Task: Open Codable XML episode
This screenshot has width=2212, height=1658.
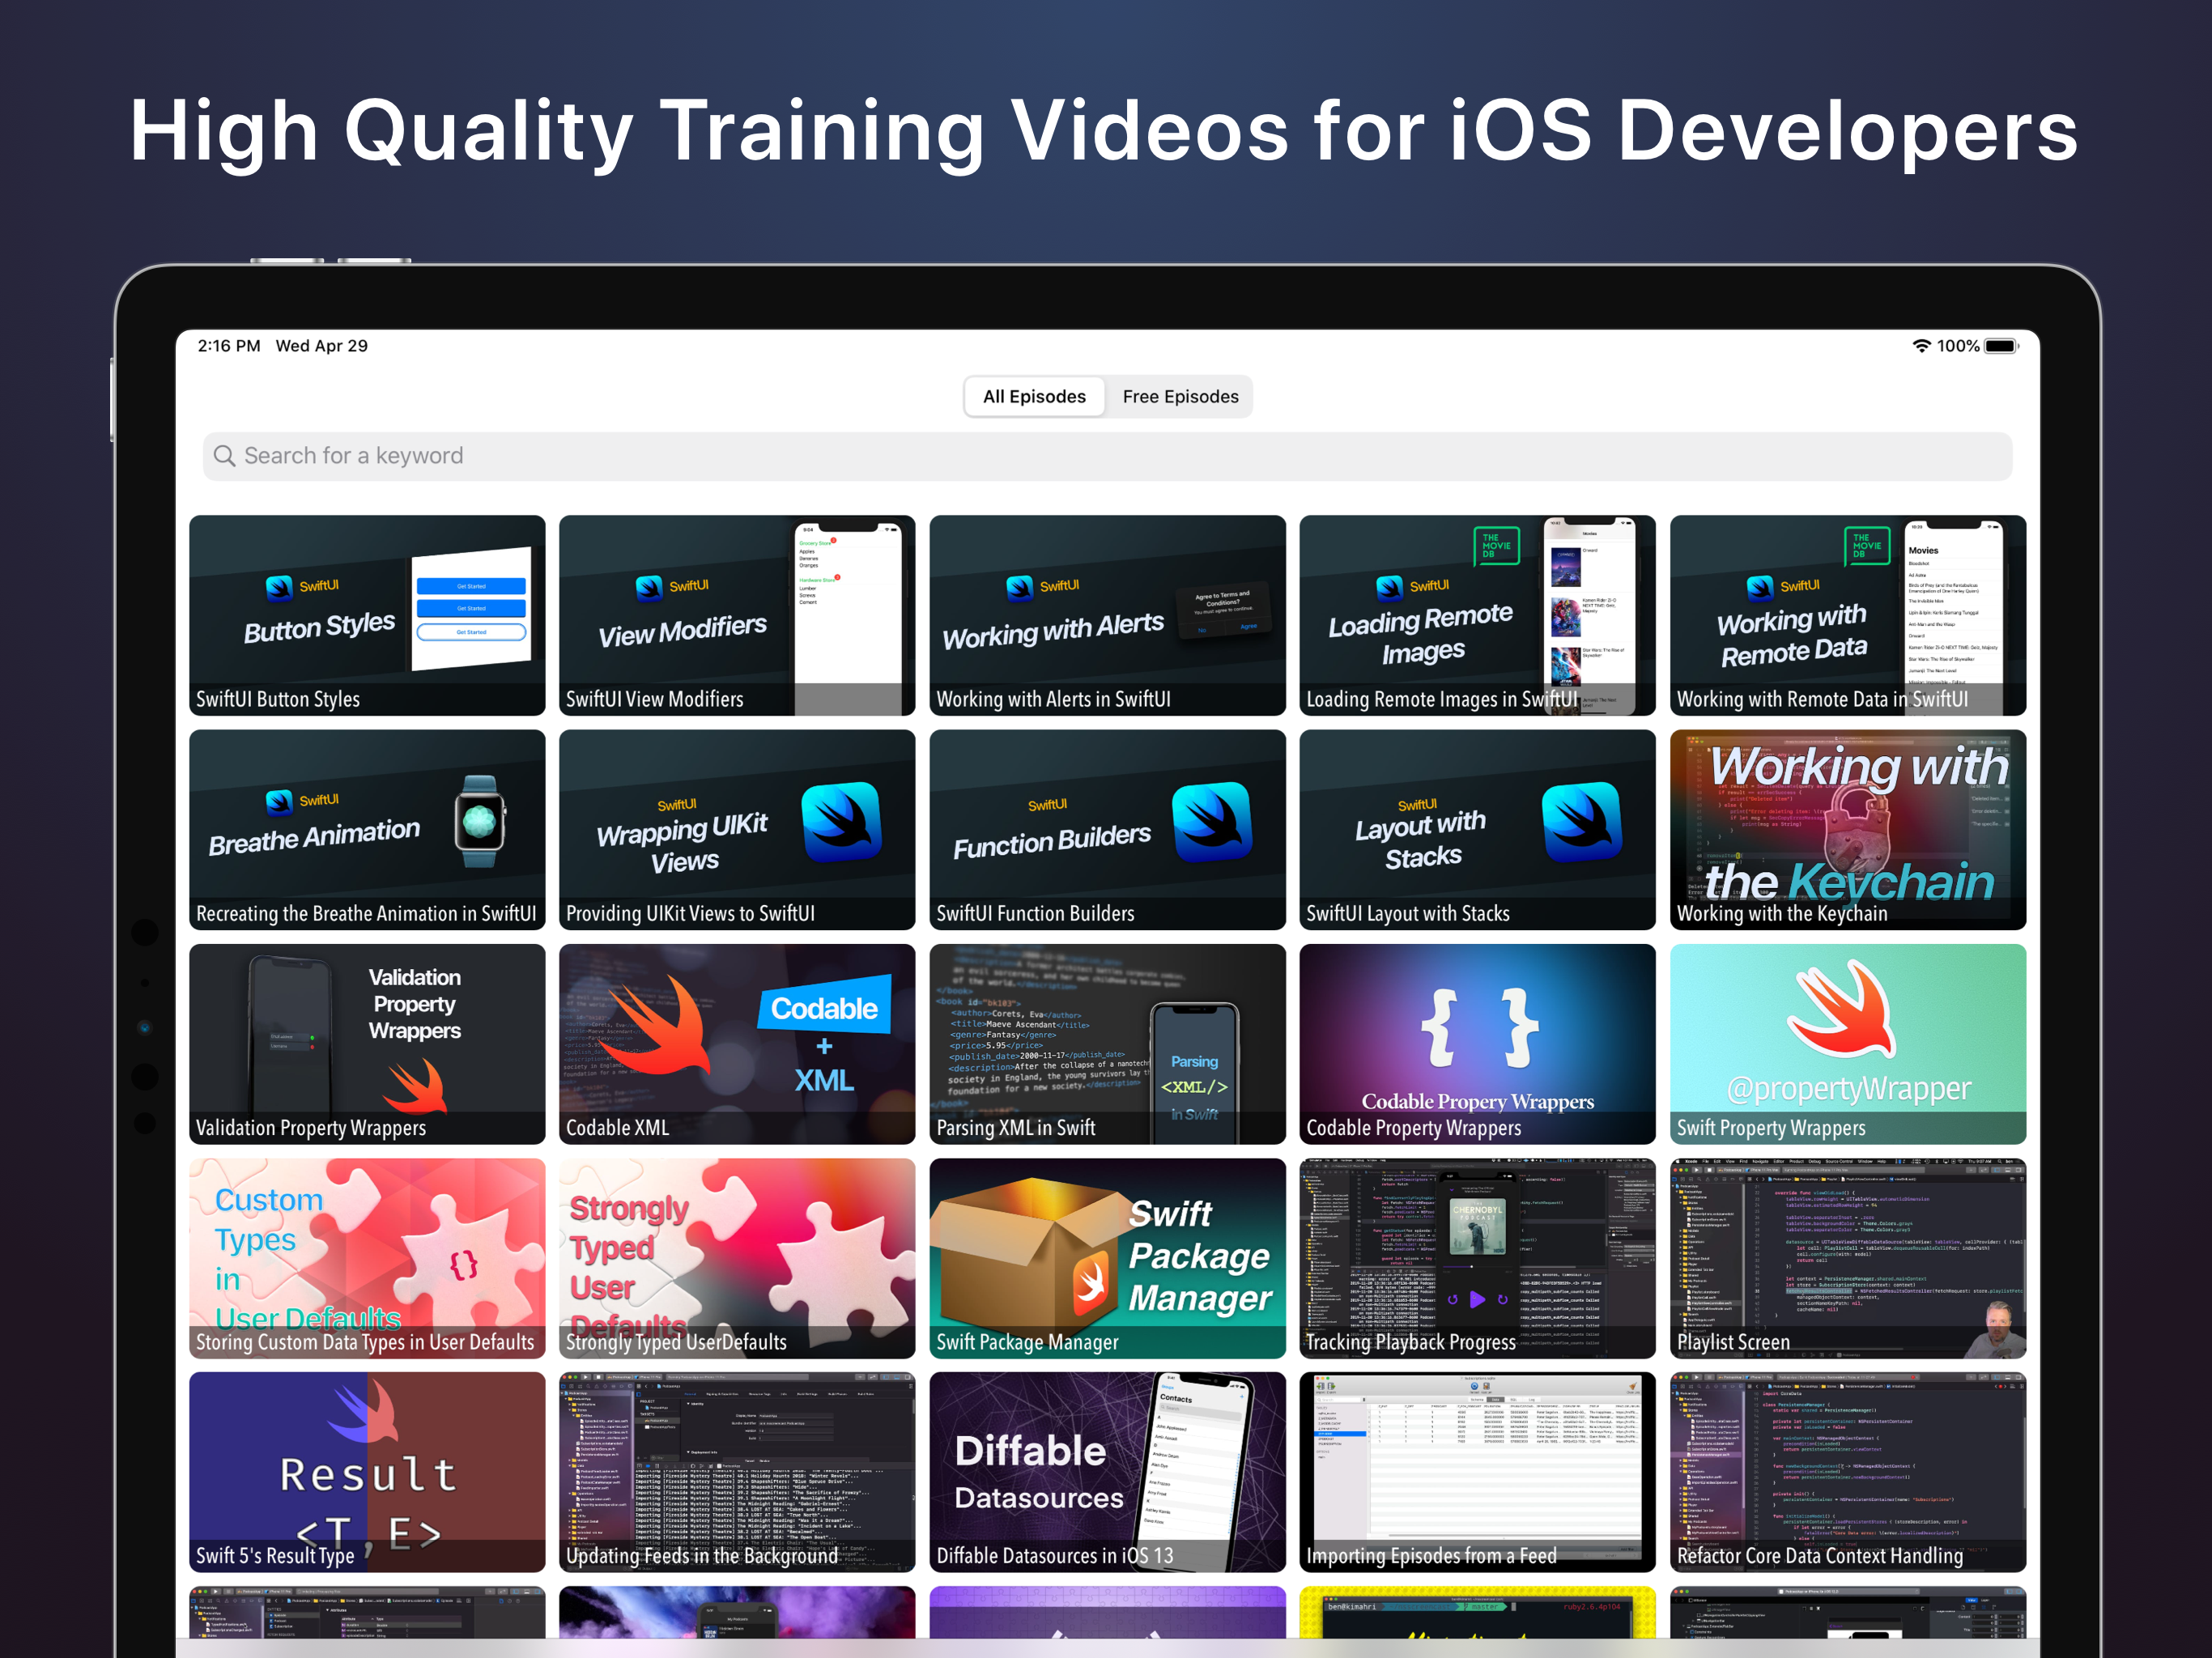Action: pos(737,1044)
